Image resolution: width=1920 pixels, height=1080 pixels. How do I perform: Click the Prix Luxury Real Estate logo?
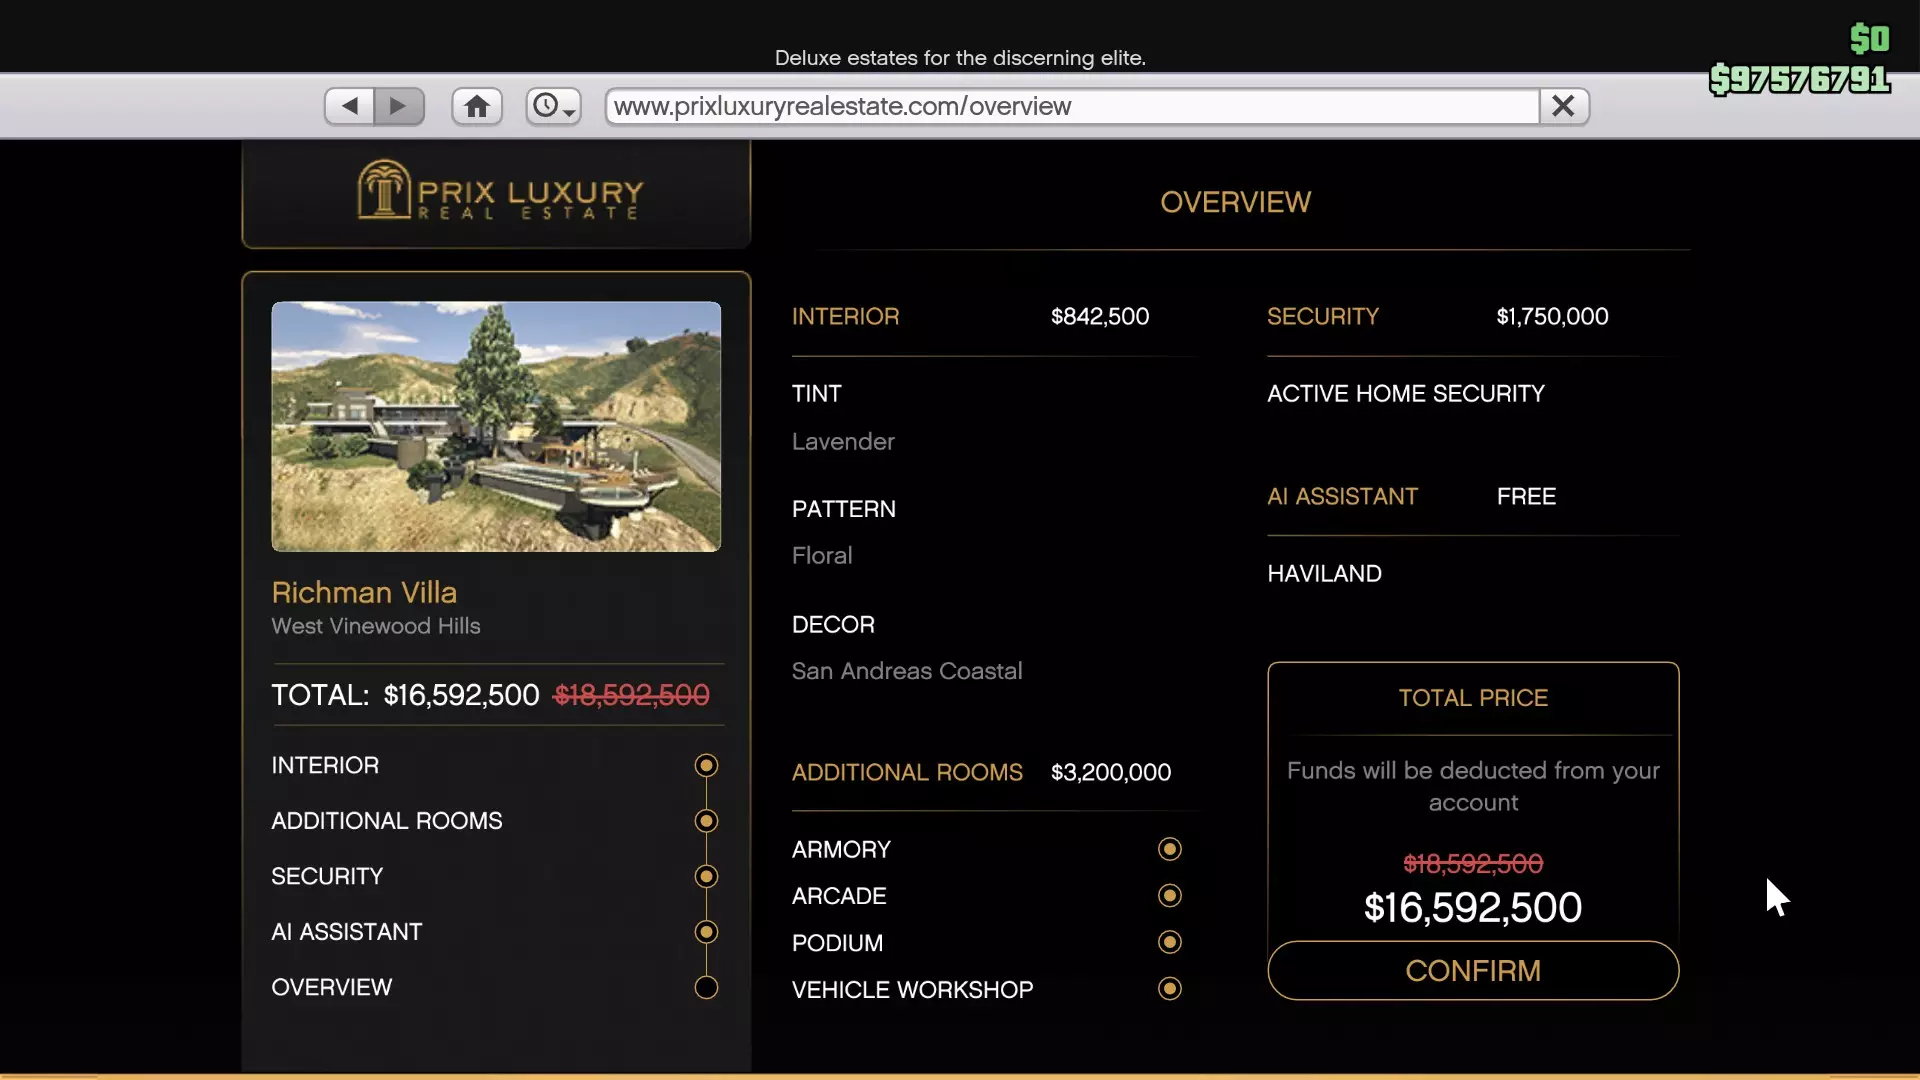pos(500,191)
